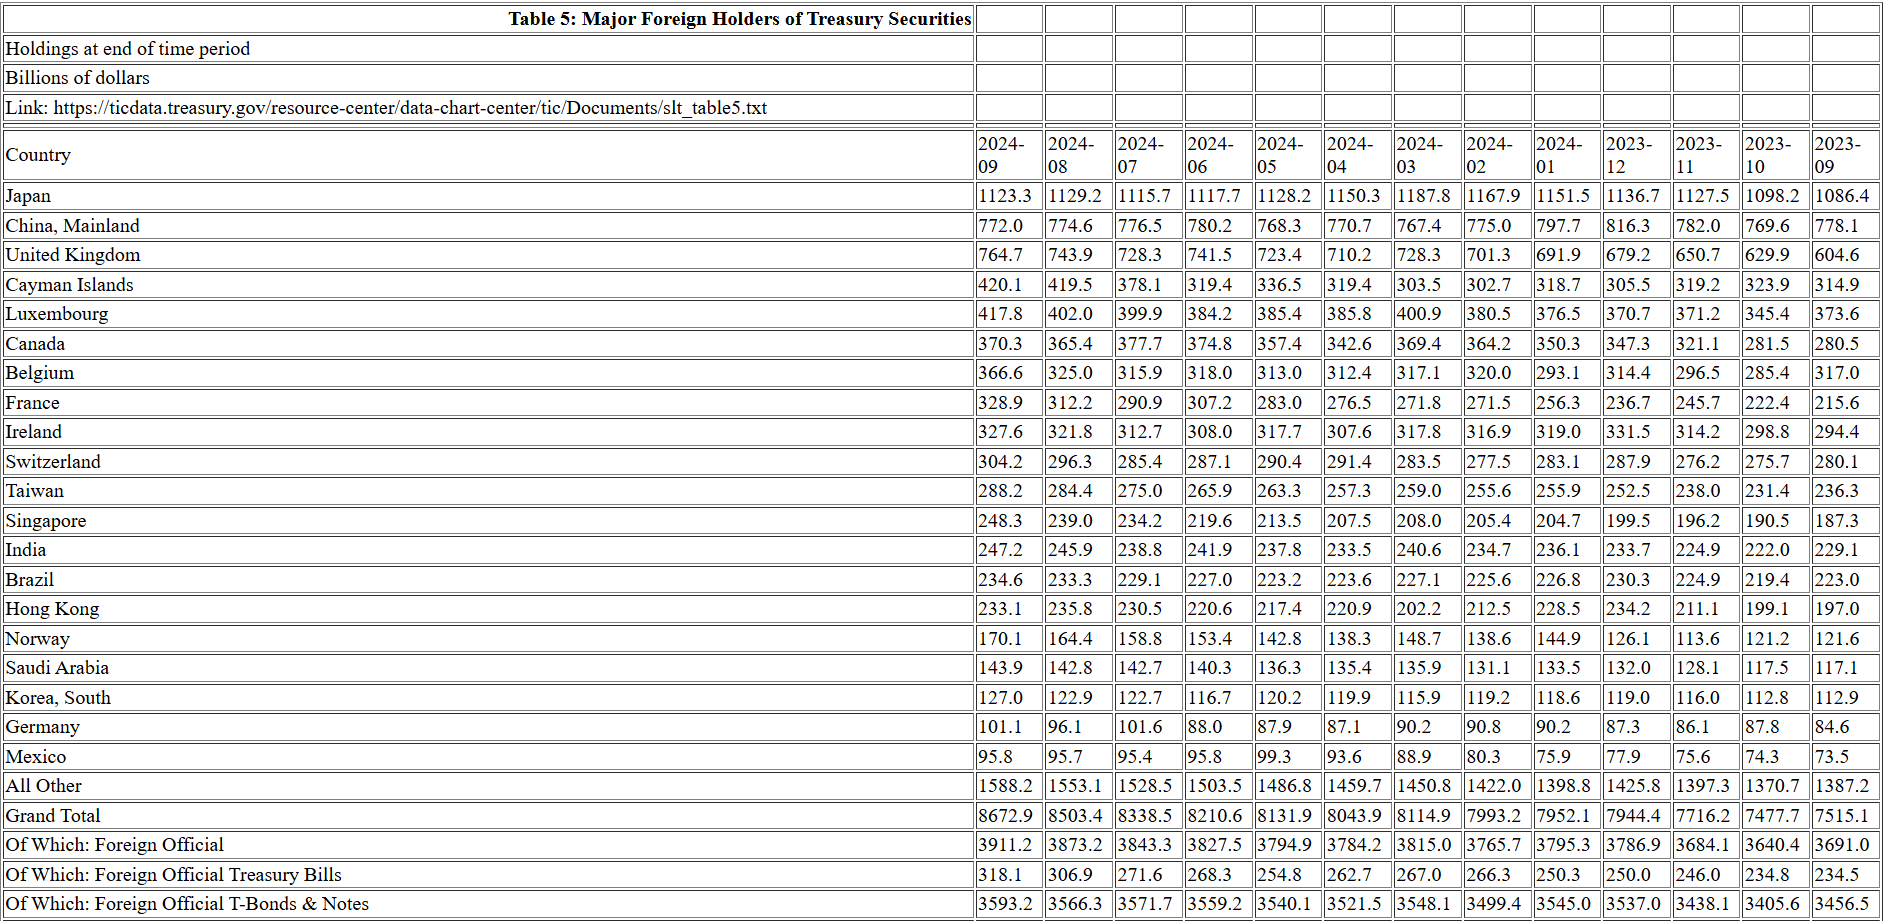Select 'Of Which: Foreign Official T-Bonds & Notes' label
This screenshot has height=921, width=1886.
pos(187,904)
